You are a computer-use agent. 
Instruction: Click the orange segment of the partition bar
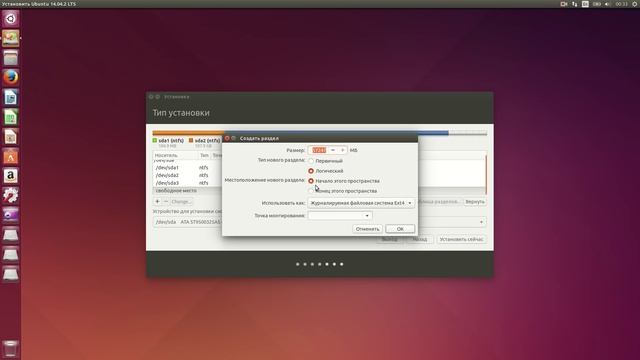pos(188,133)
